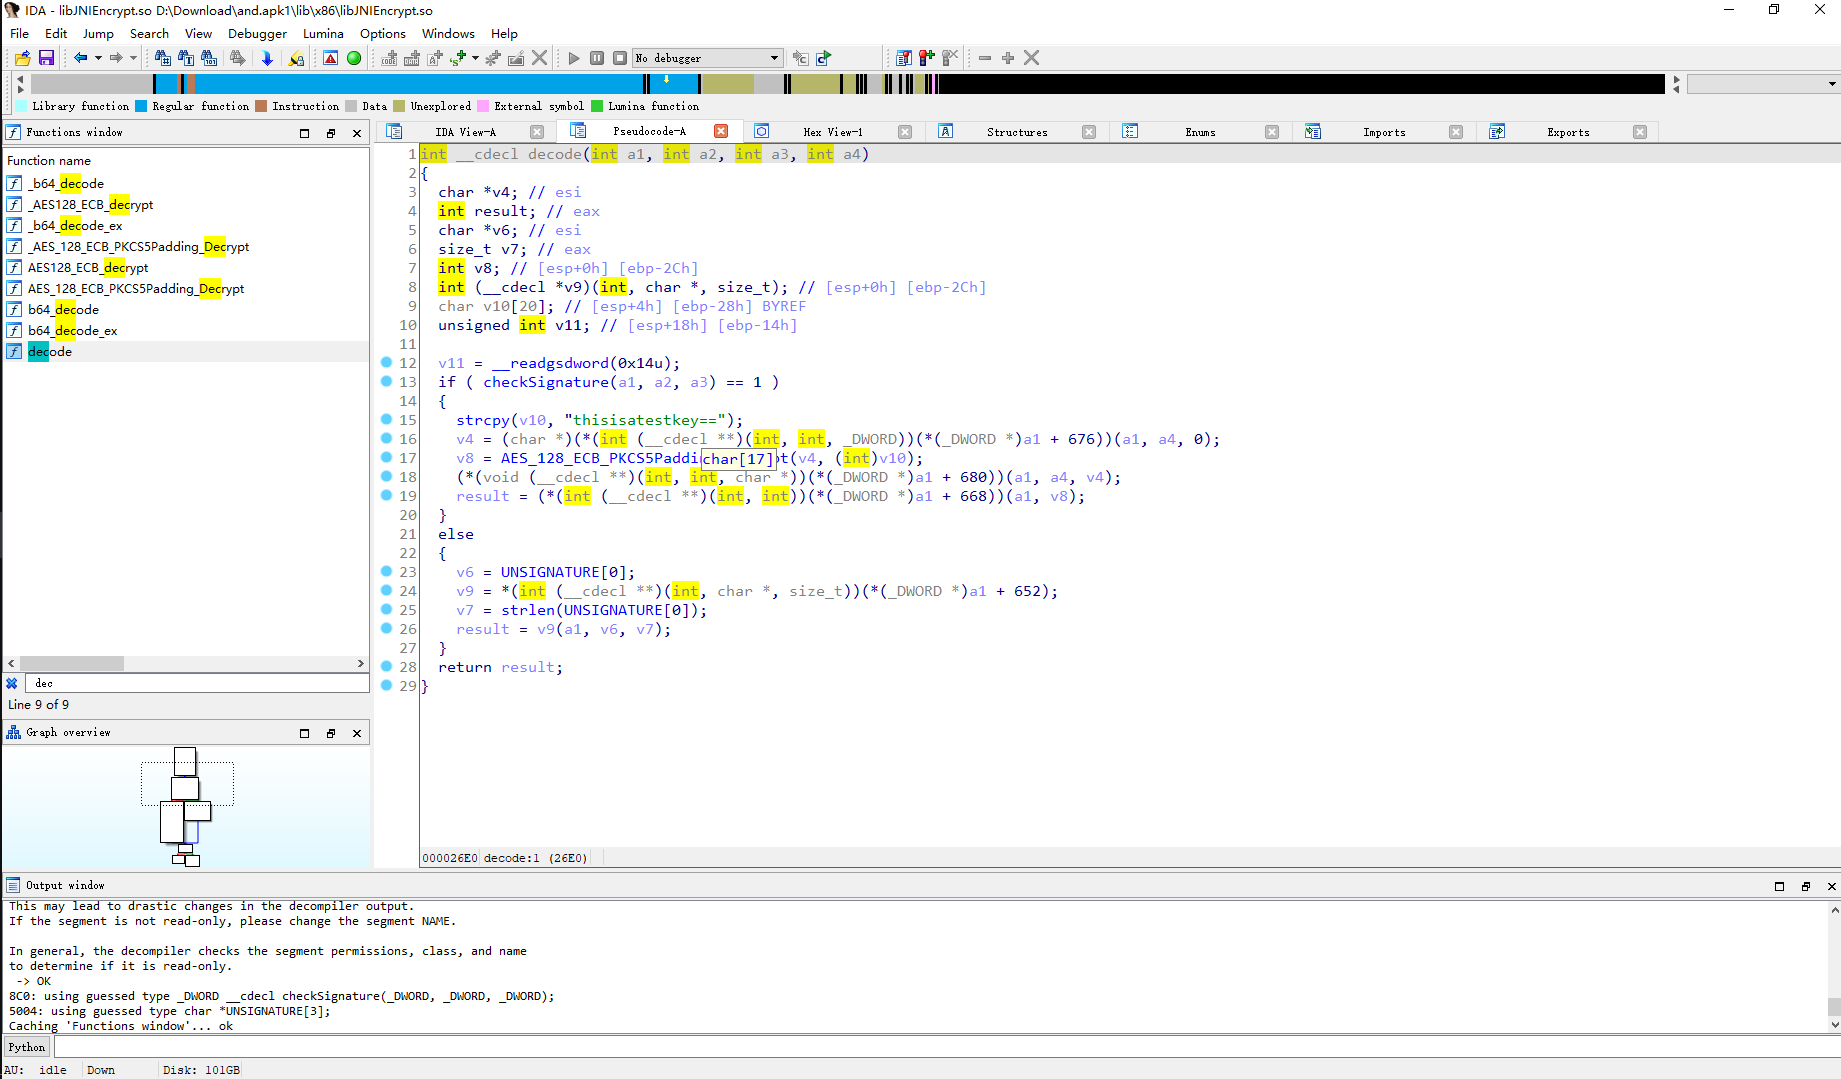Close the Output window panel
The image size is (1841, 1079).
tap(1832, 886)
